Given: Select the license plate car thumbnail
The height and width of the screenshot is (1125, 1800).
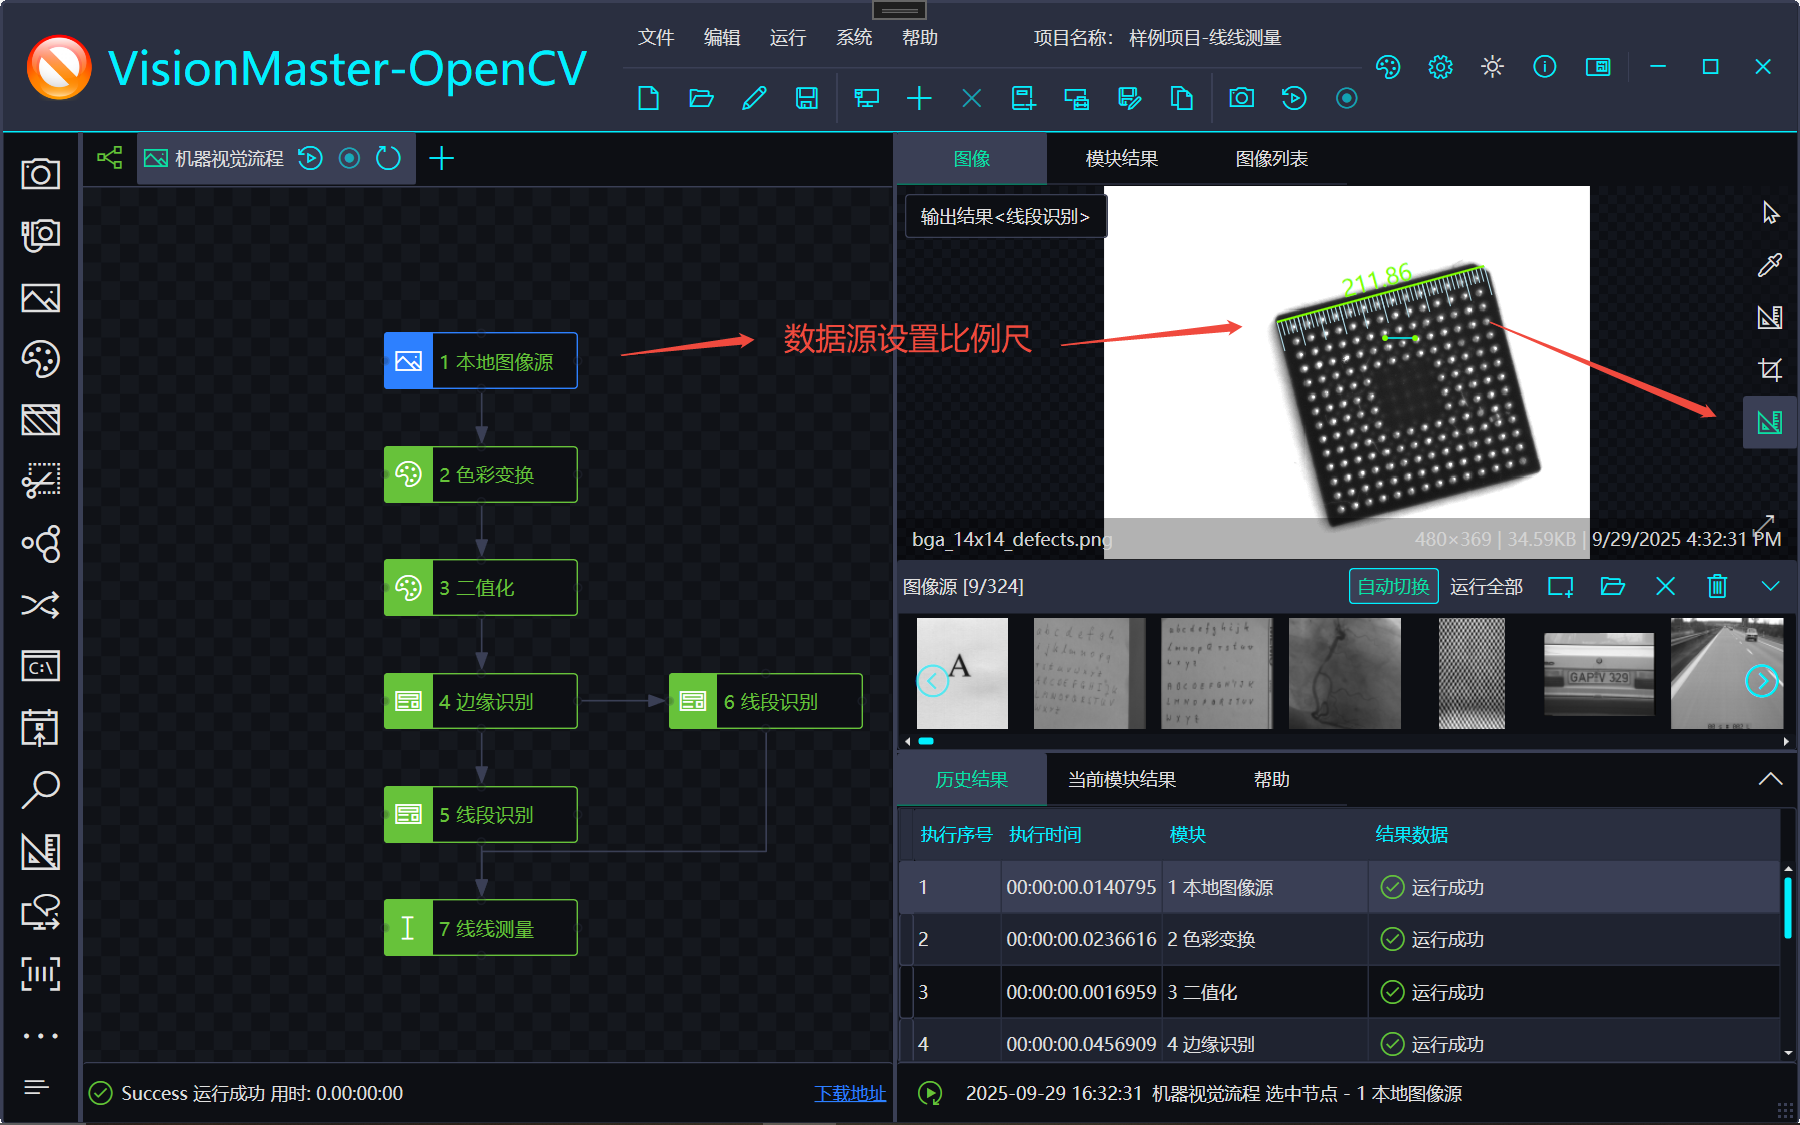Looking at the screenshot, I should click(1599, 674).
